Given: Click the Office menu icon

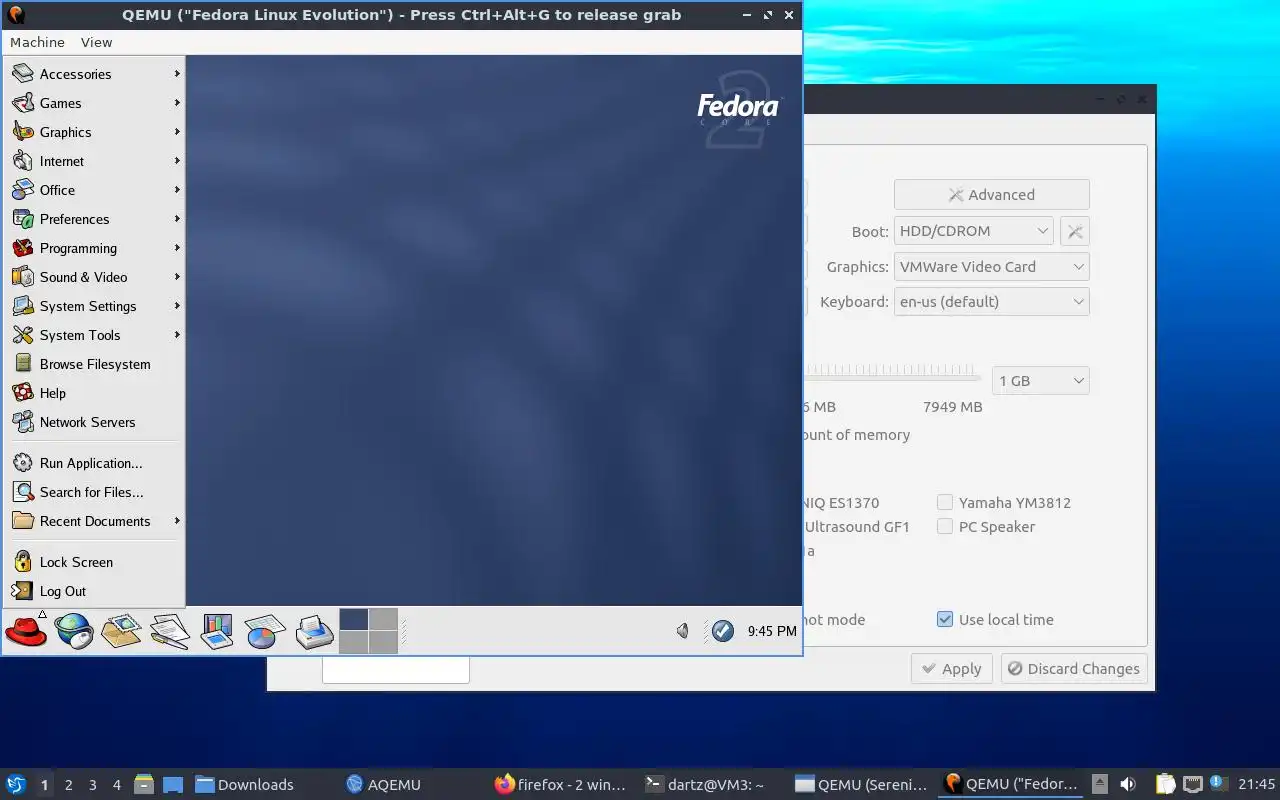Looking at the screenshot, I should coord(23,190).
